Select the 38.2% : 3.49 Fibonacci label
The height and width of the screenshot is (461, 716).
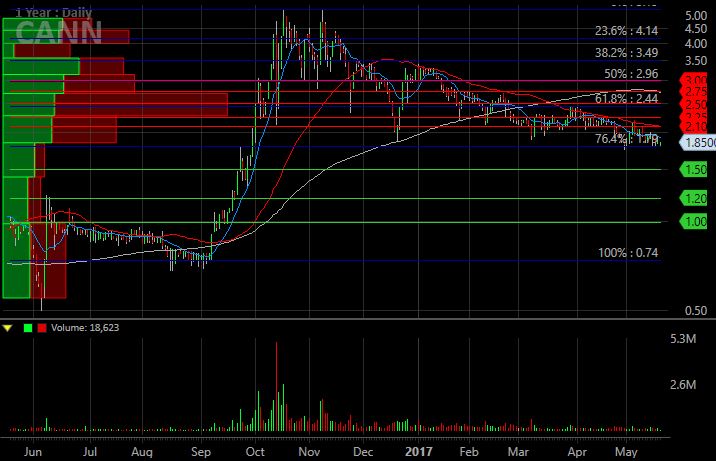point(626,52)
